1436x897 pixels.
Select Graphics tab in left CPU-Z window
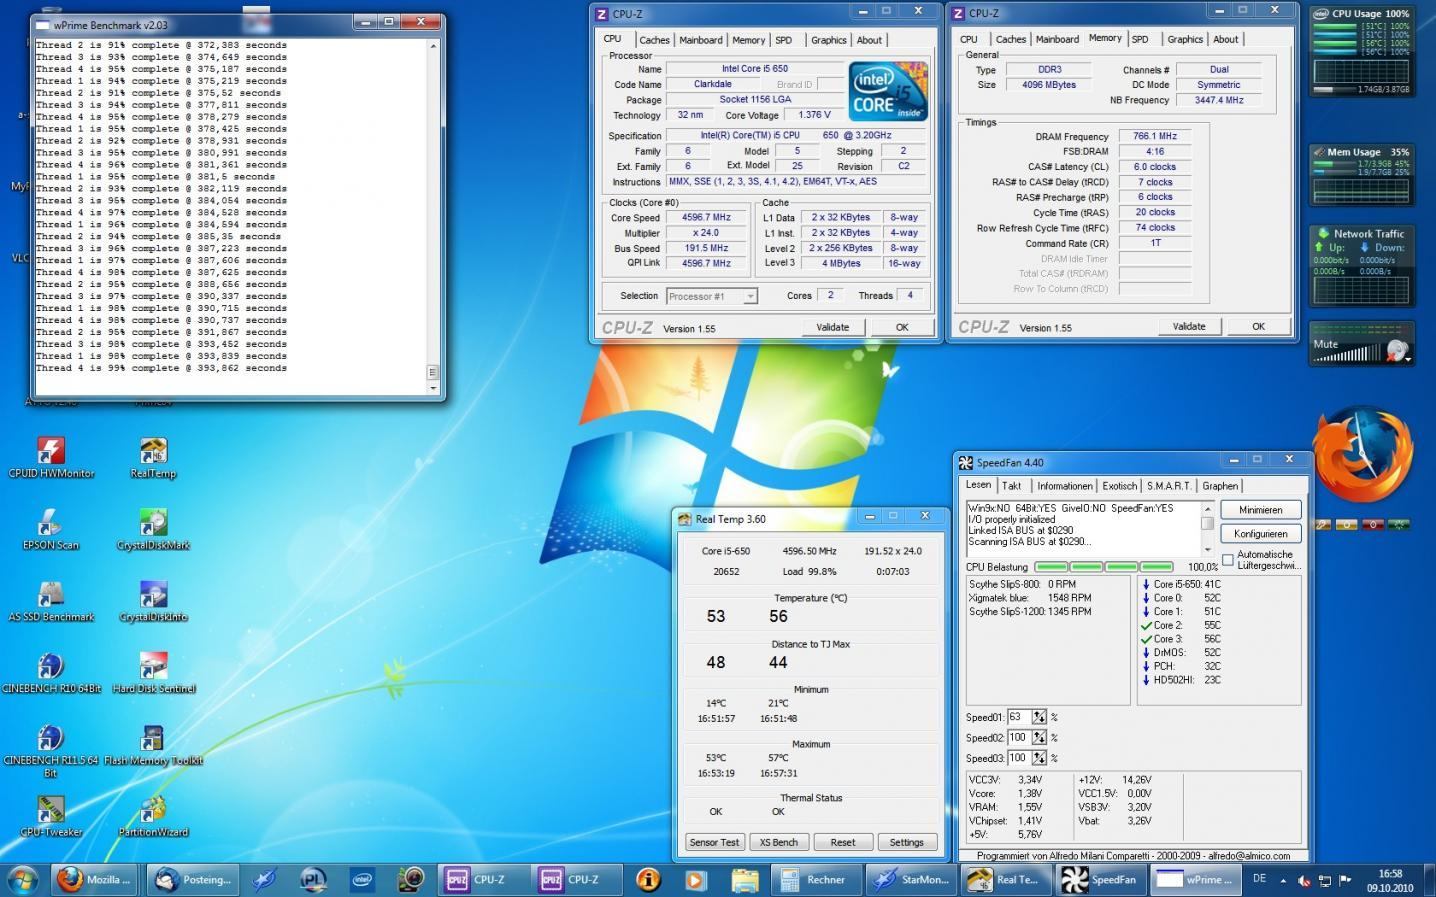tap(828, 40)
